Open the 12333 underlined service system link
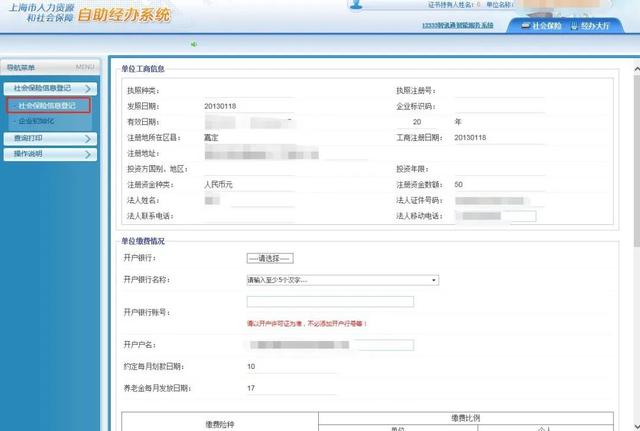 click(458, 25)
